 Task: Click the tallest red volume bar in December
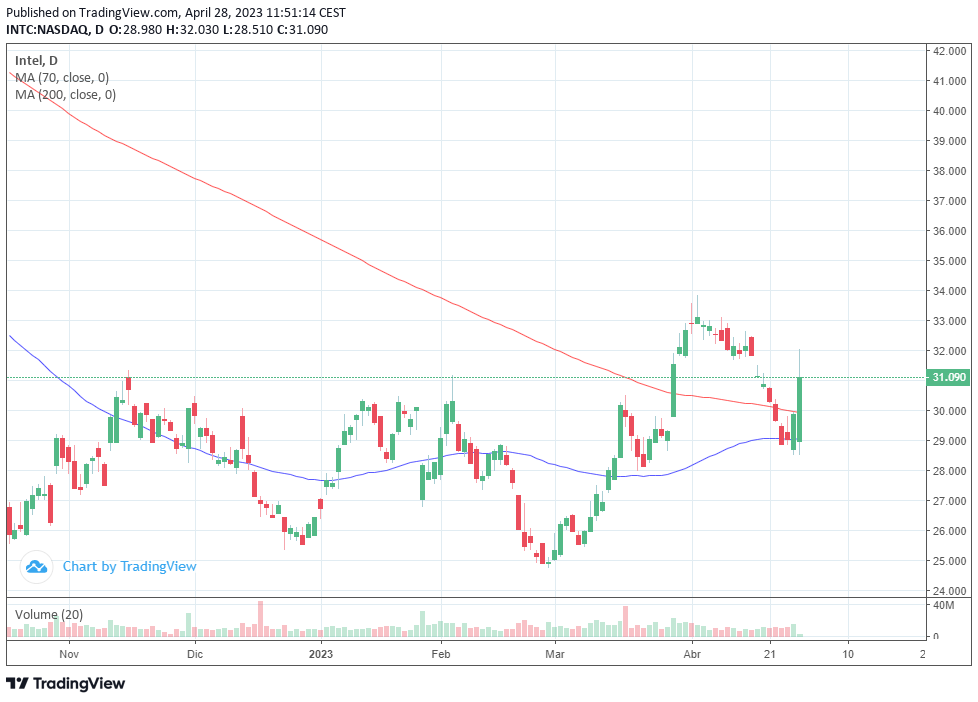(261, 619)
